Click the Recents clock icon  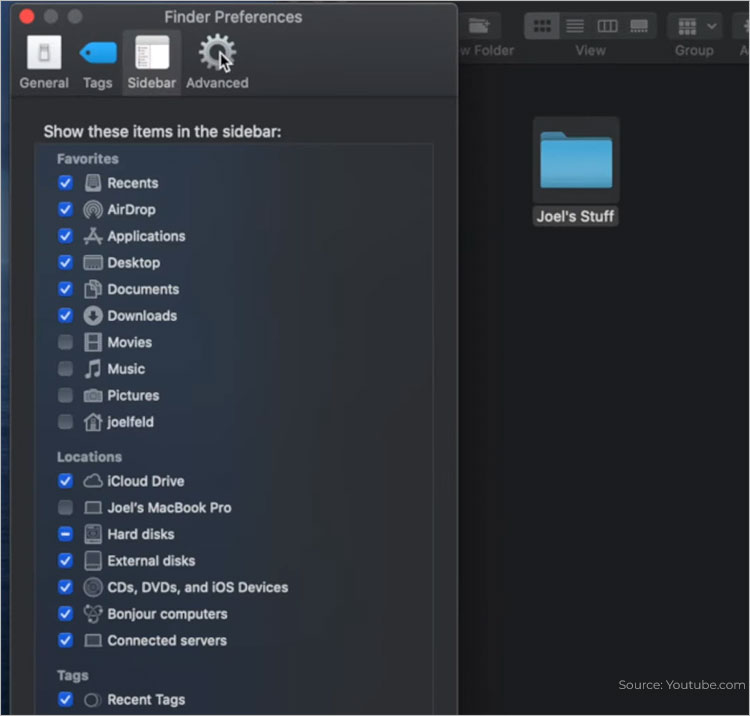[x=93, y=183]
